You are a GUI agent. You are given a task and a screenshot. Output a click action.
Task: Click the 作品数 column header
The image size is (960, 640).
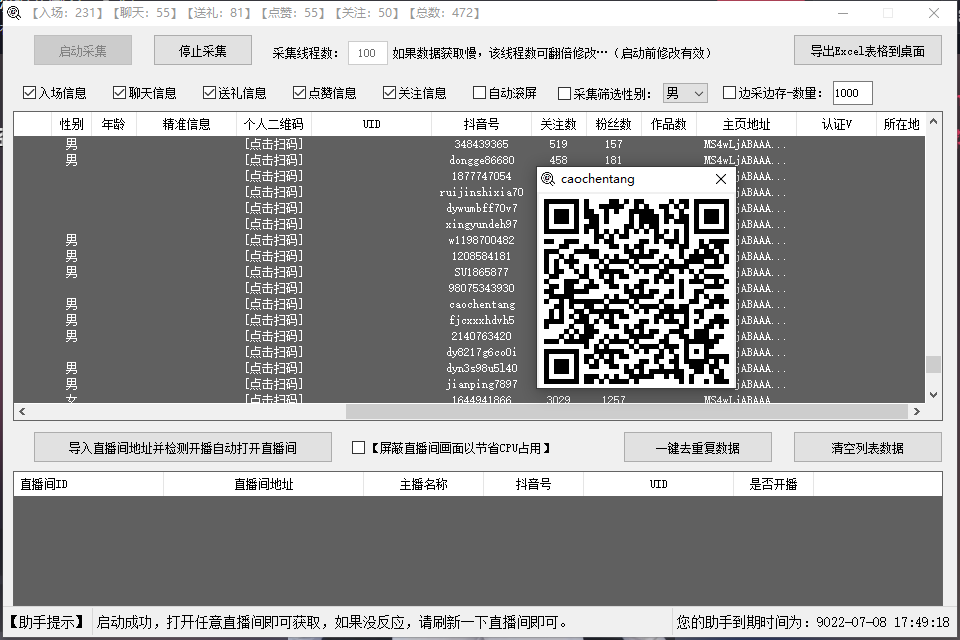tap(669, 124)
